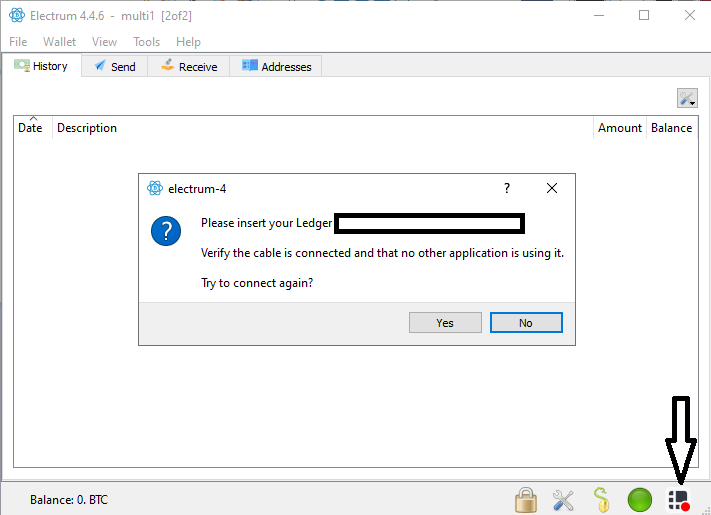Click the dialog help question mark button
The height and width of the screenshot is (515, 711).
coord(507,188)
